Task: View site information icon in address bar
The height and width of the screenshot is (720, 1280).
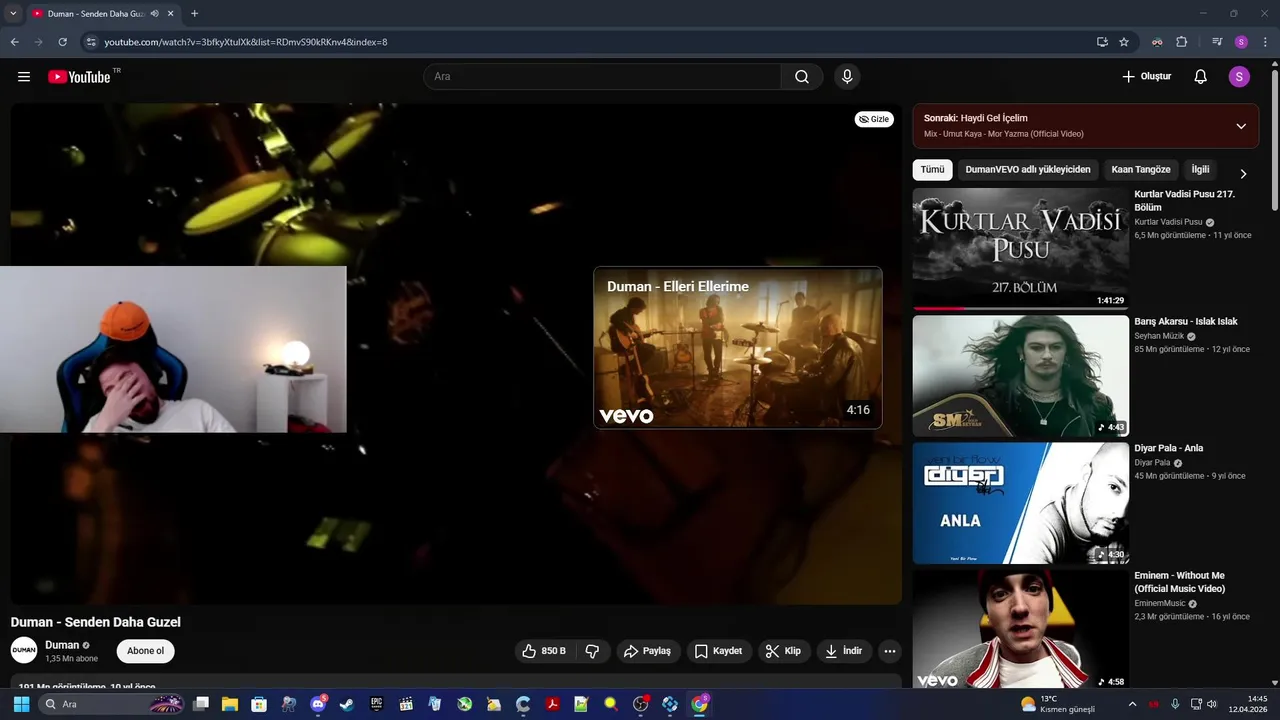Action: 91,42
